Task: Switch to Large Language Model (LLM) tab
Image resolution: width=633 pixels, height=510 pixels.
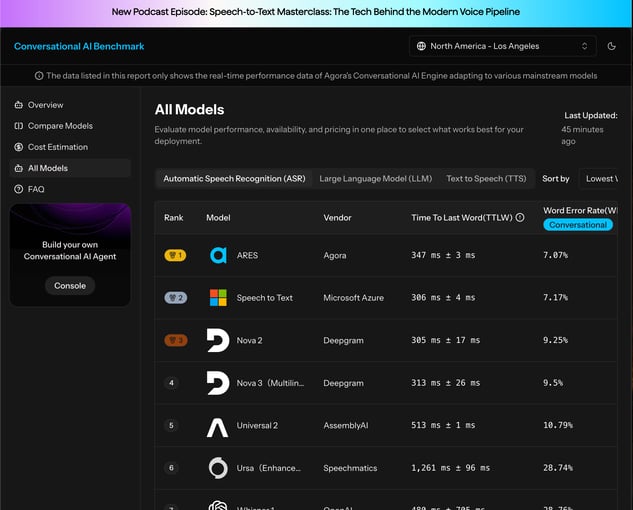Action: point(375,178)
